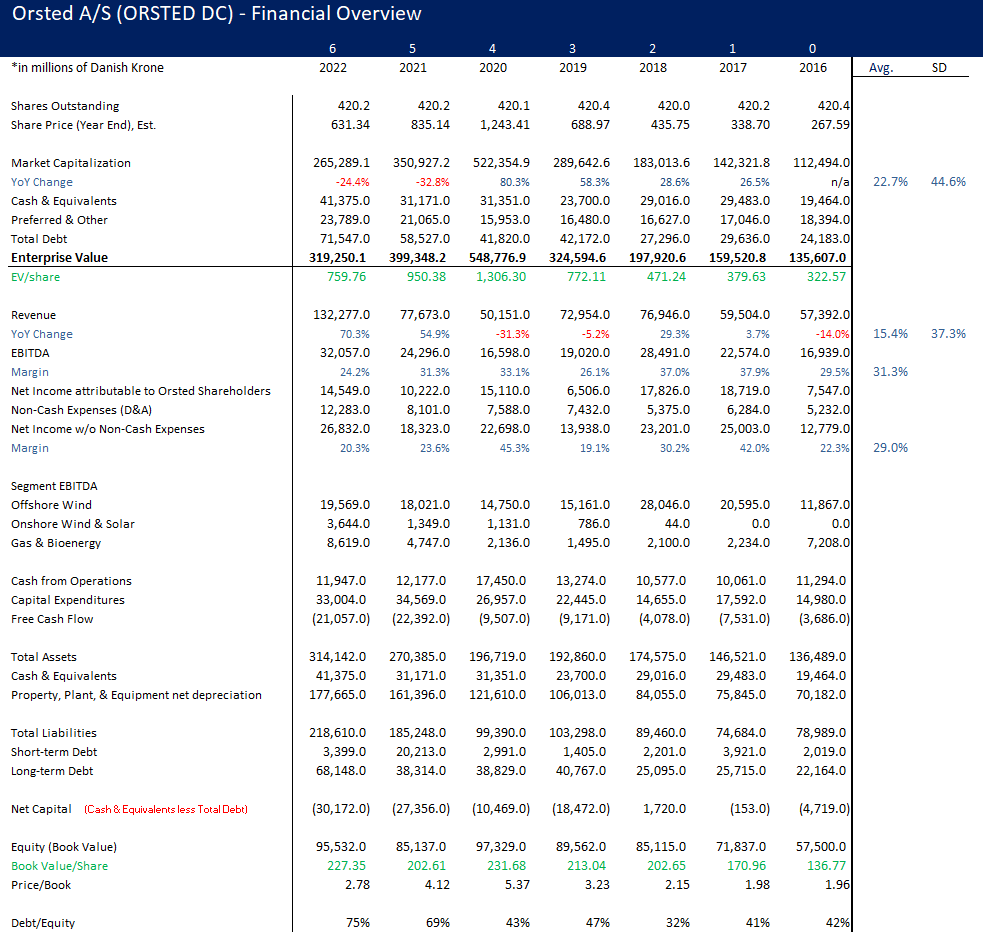The height and width of the screenshot is (941, 983).
Task: Select the 'Revenue' row label
Action: [33, 315]
